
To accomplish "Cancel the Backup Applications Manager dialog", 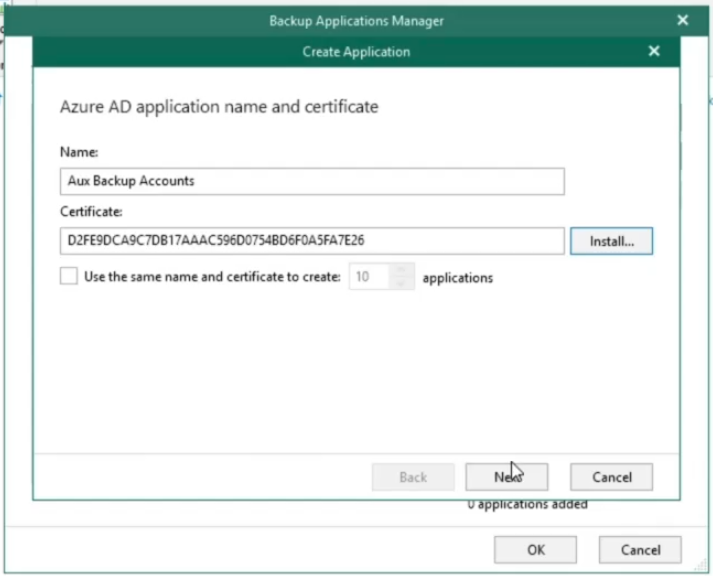I will [x=640, y=550].
